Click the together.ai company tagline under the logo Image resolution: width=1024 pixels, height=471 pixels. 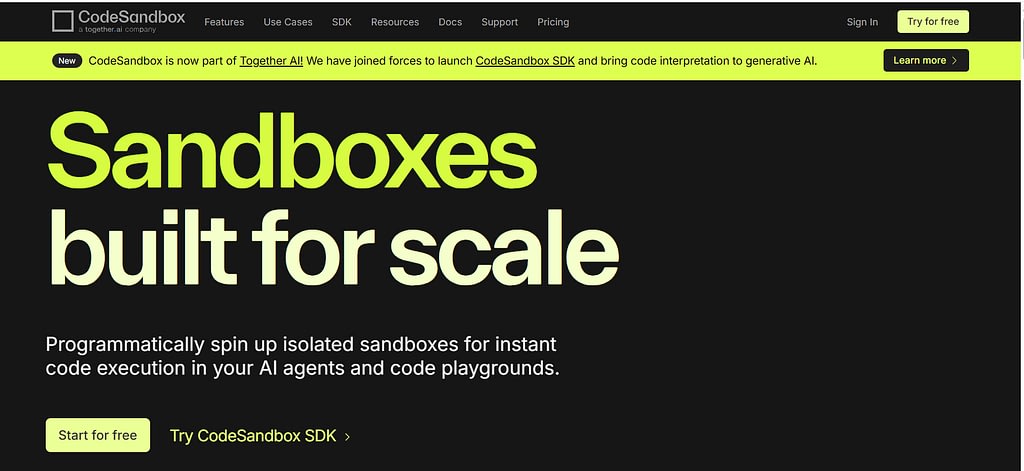click(116, 31)
